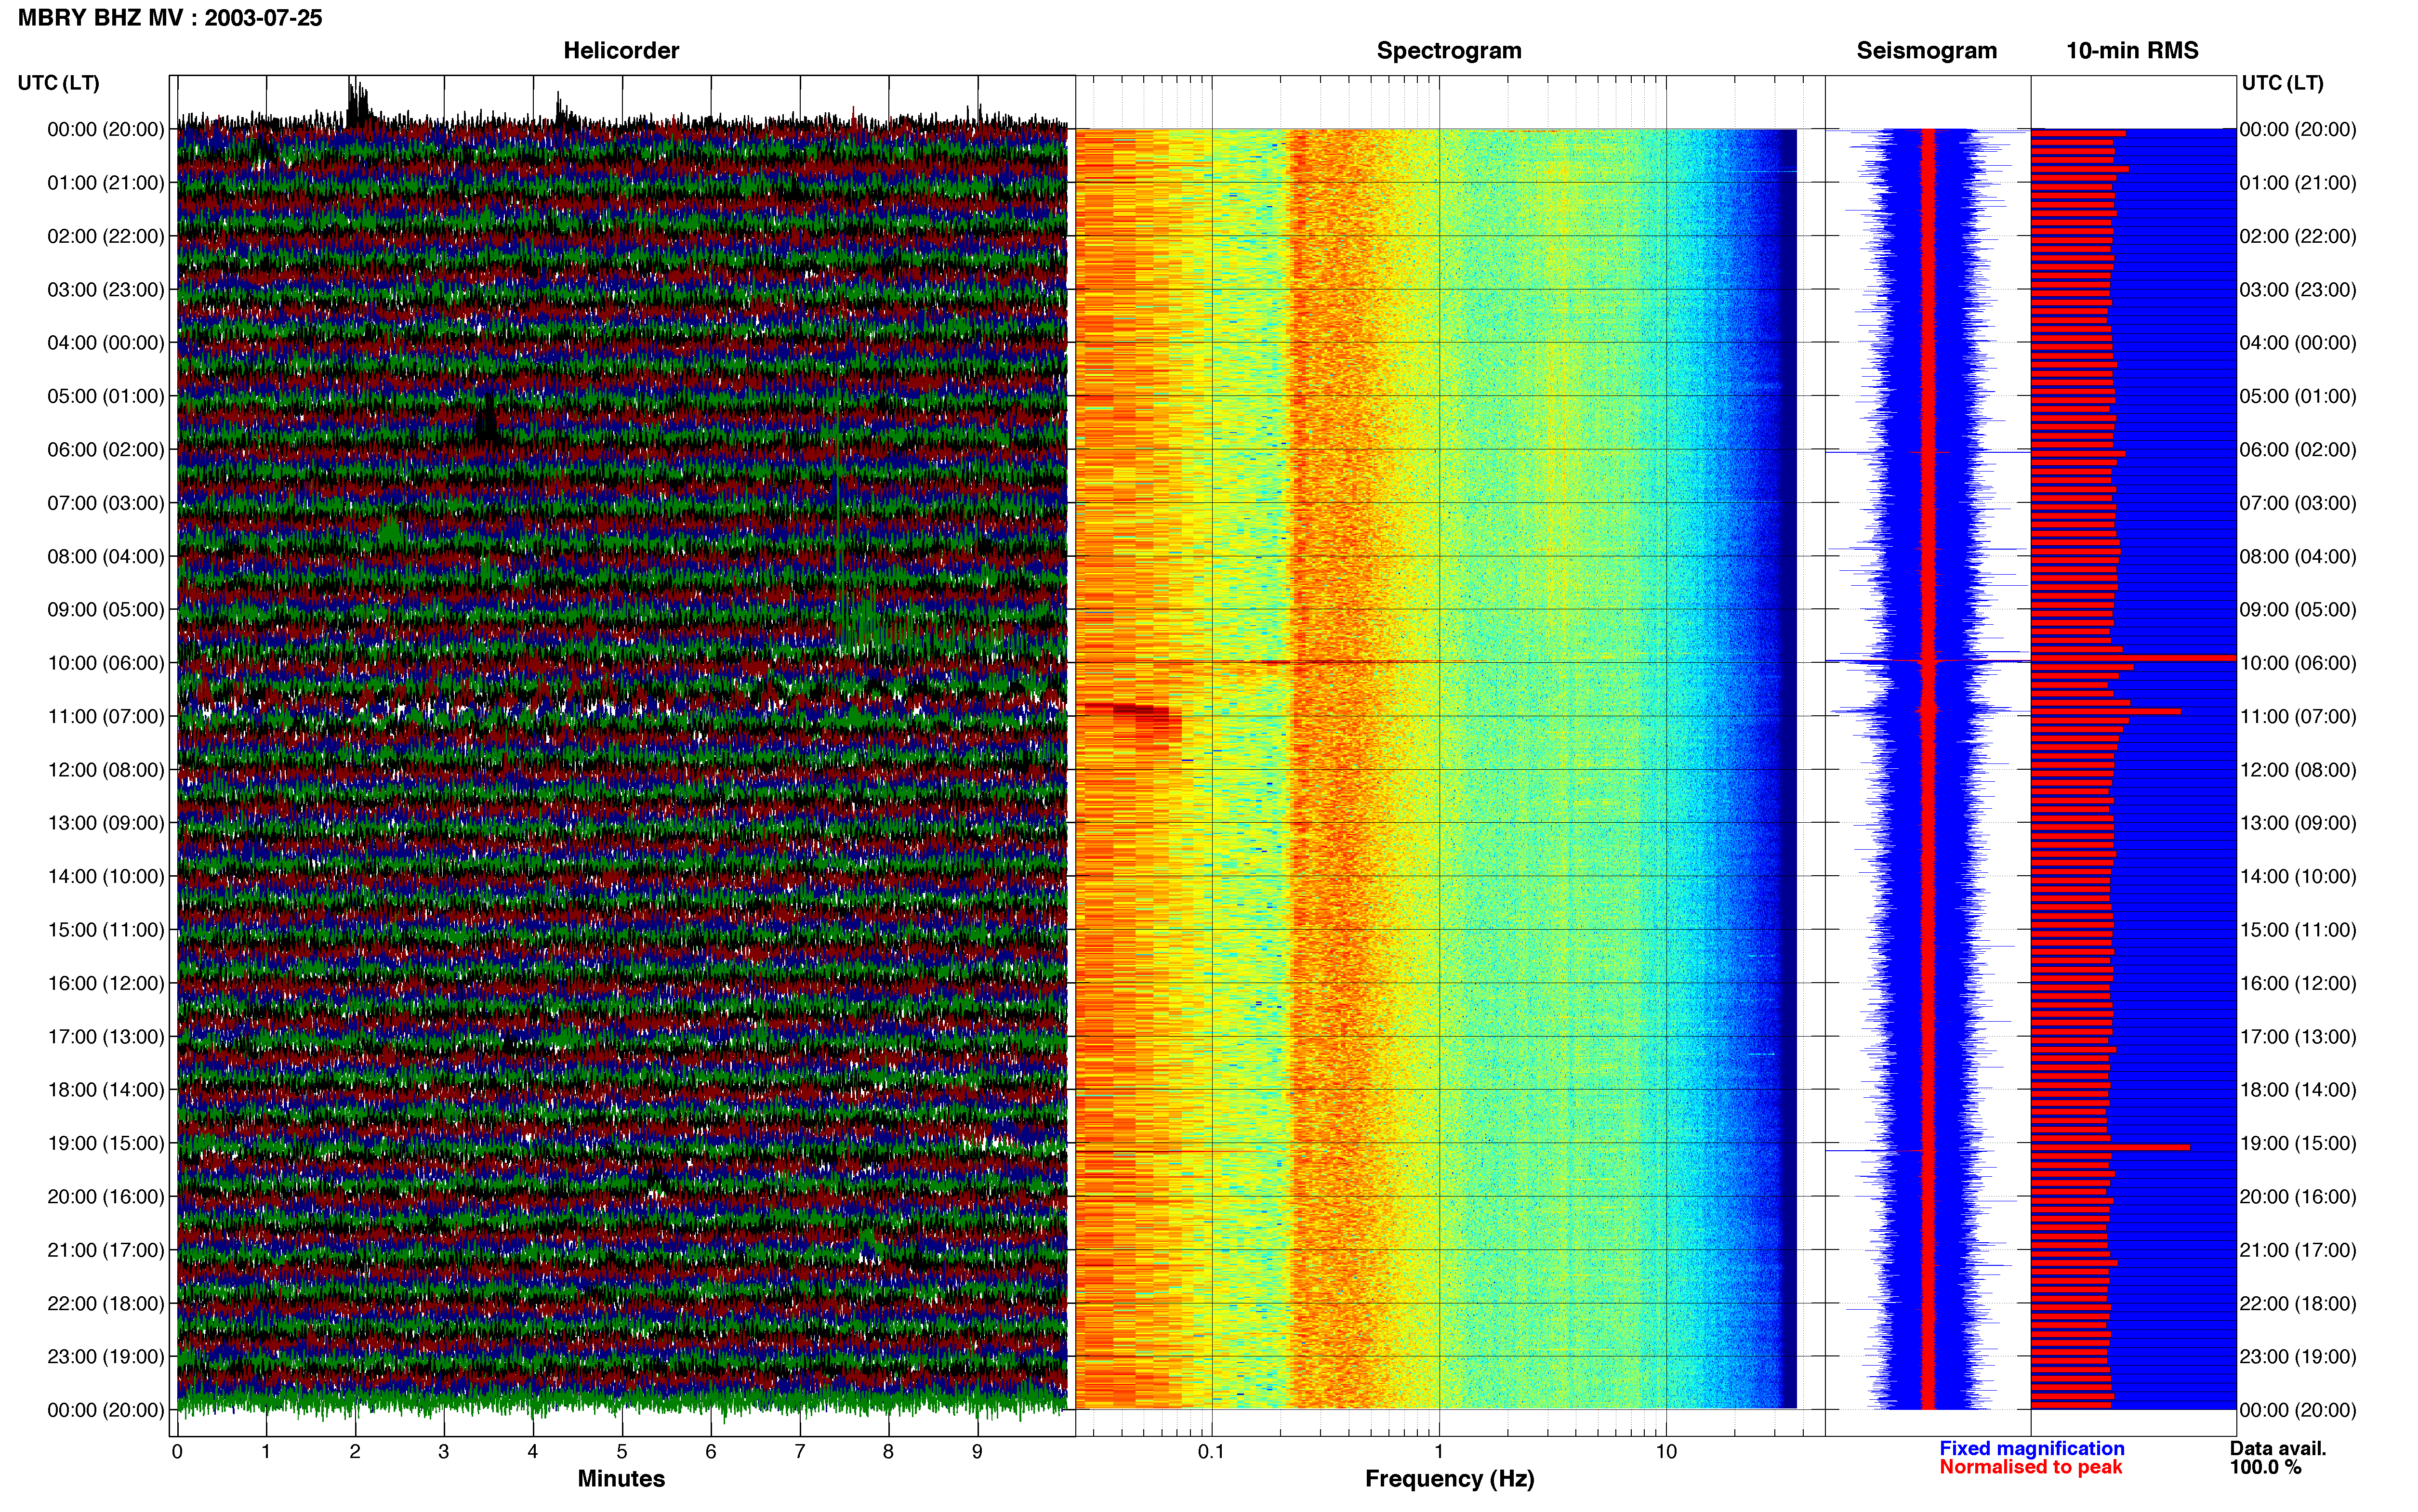Click the 1 Hz frequency tick label
Screen dimensions: 2418x1512
[1439, 1452]
